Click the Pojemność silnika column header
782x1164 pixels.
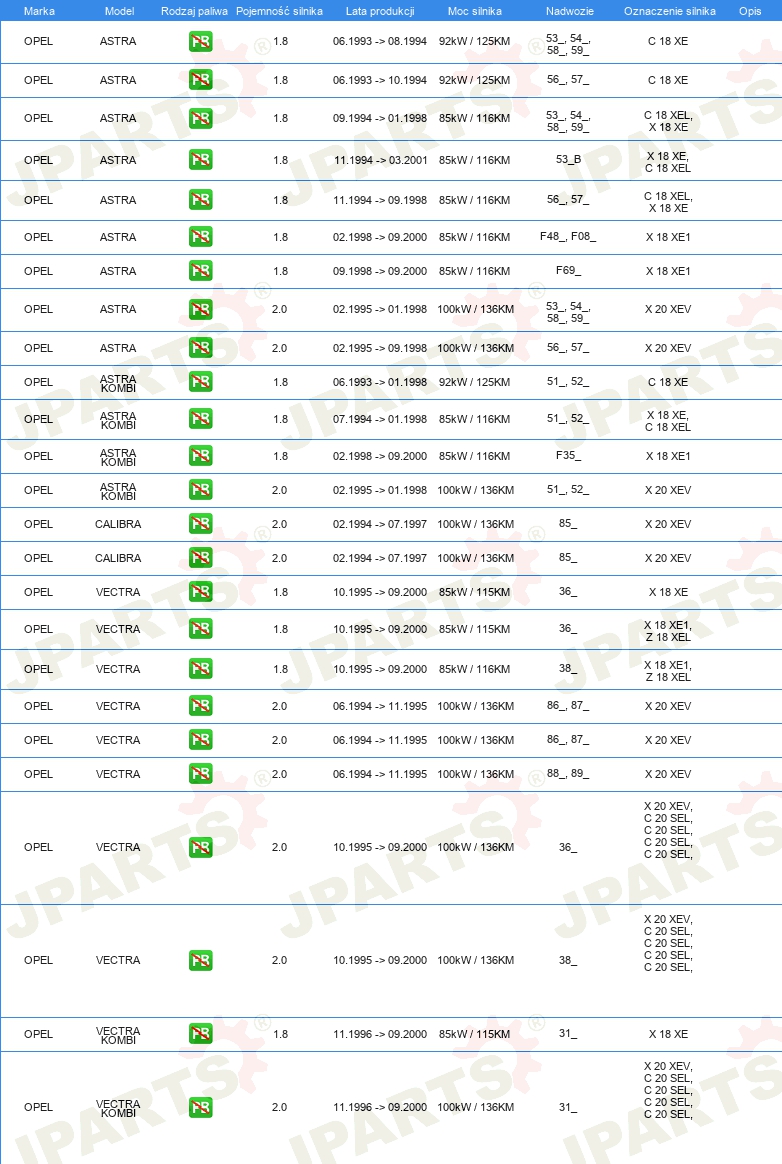279,11
